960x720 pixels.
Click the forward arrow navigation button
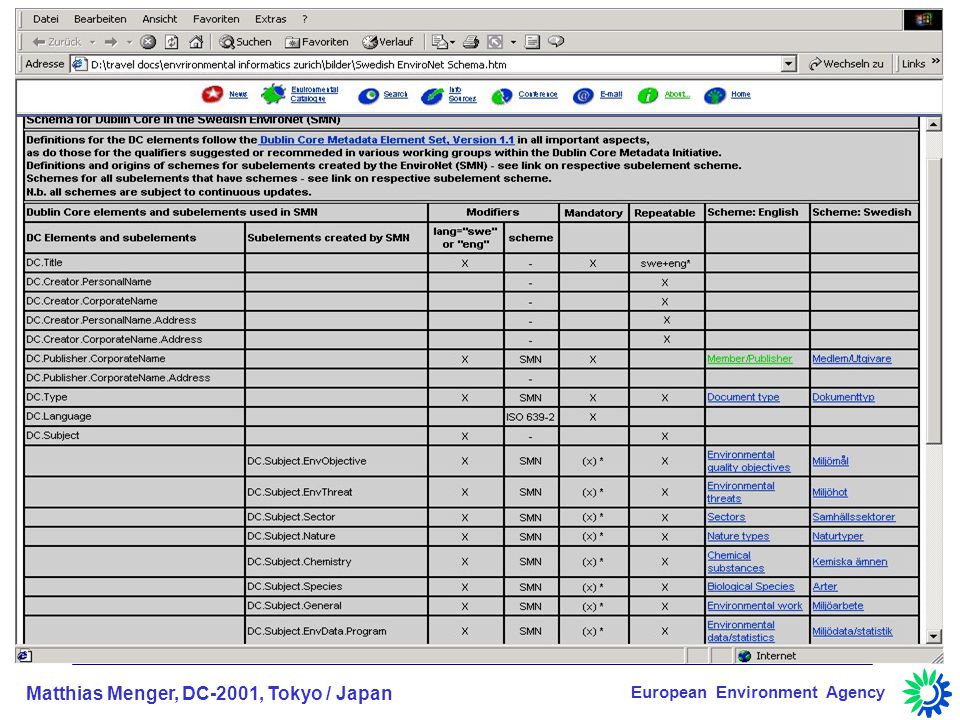point(111,42)
